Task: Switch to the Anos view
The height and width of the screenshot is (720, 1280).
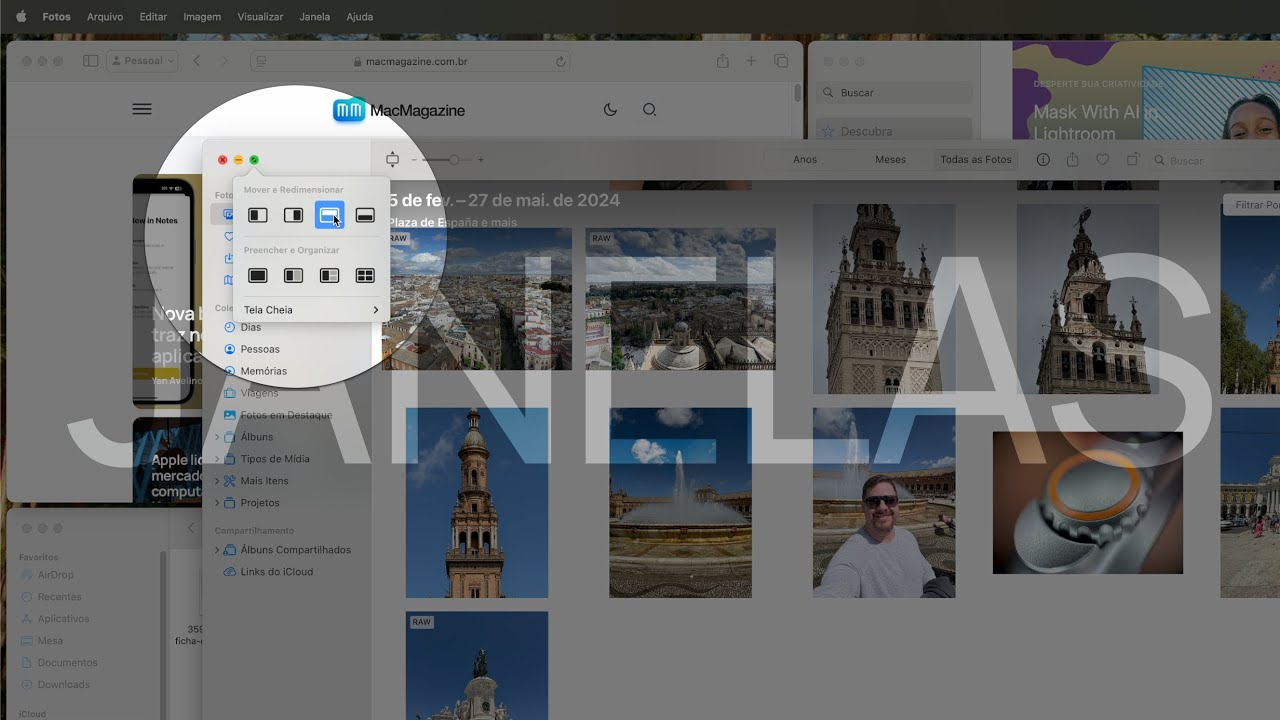Action: [805, 160]
